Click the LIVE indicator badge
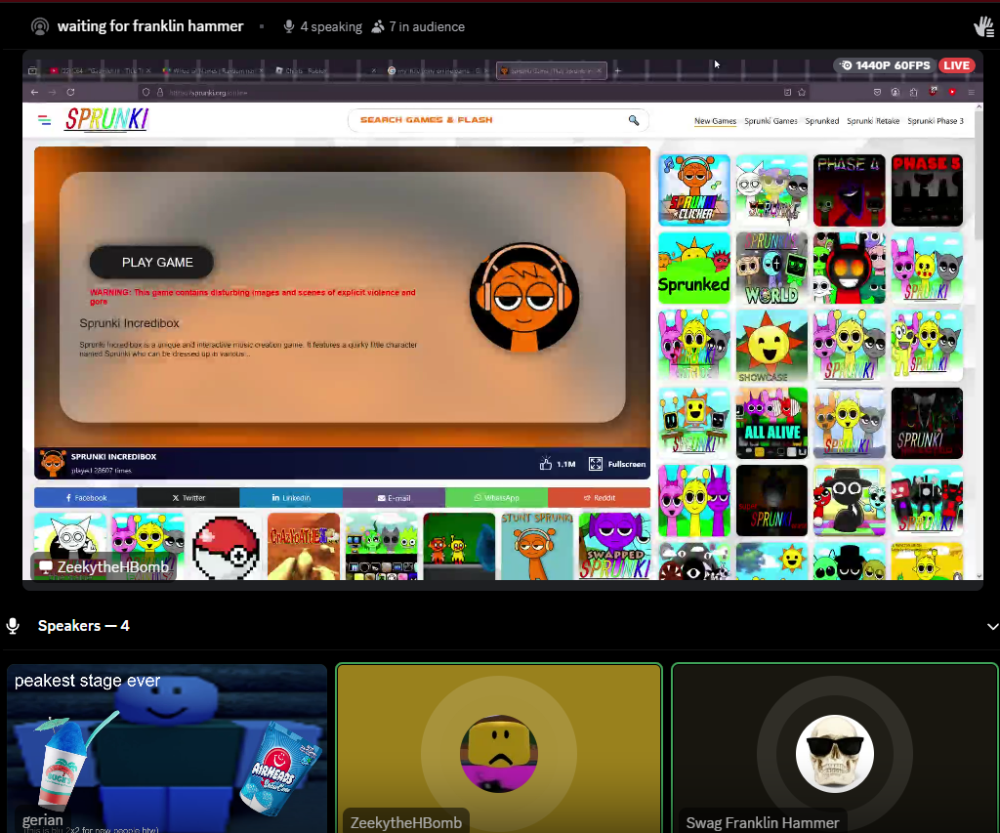 tap(956, 65)
